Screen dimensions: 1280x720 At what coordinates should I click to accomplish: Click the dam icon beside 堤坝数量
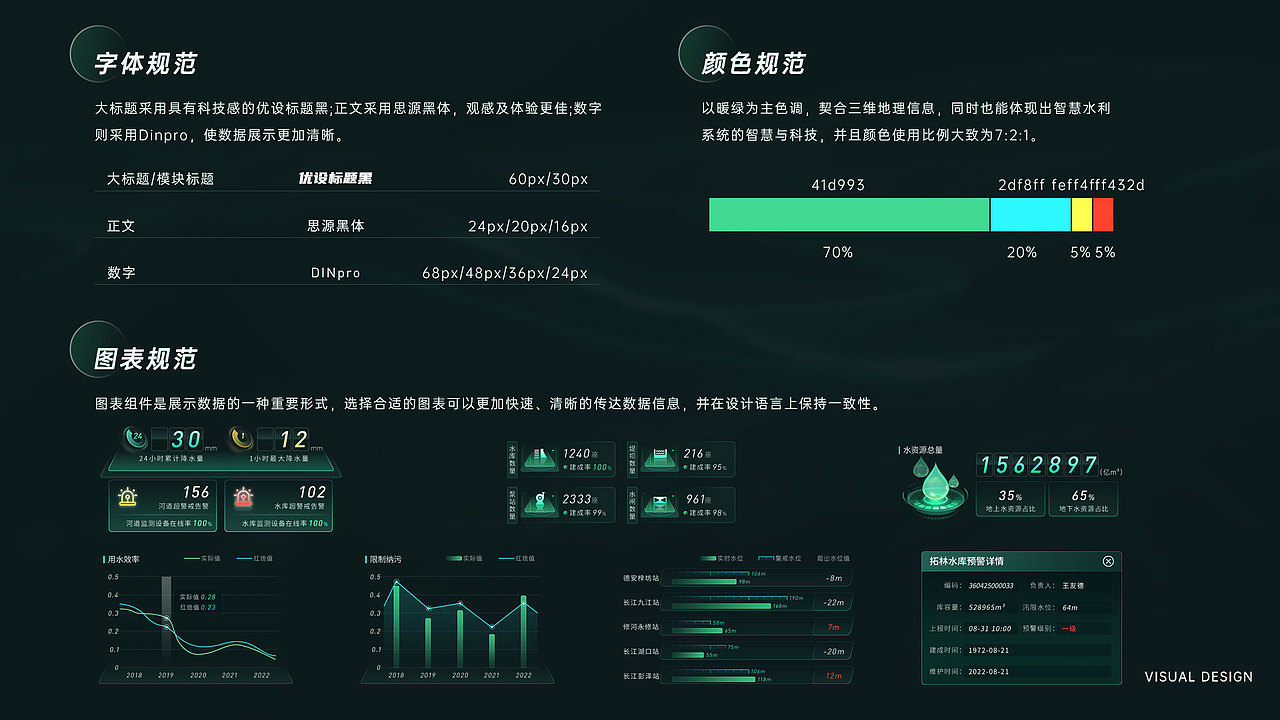click(x=660, y=459)
